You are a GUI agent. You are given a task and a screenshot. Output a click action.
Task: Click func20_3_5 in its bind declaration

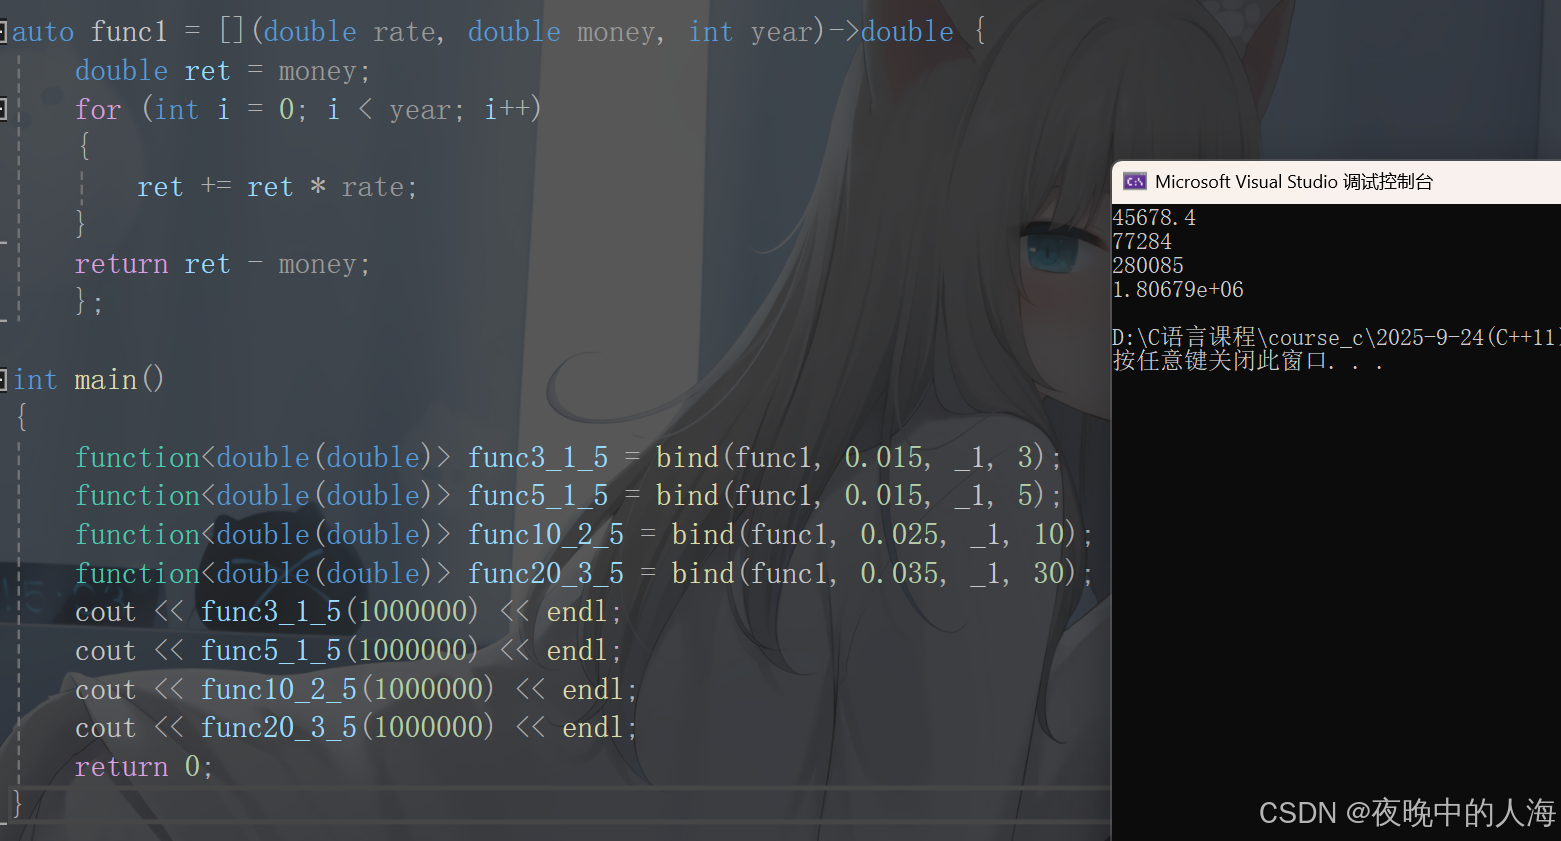pyautogui.click(x=546, y=573)
